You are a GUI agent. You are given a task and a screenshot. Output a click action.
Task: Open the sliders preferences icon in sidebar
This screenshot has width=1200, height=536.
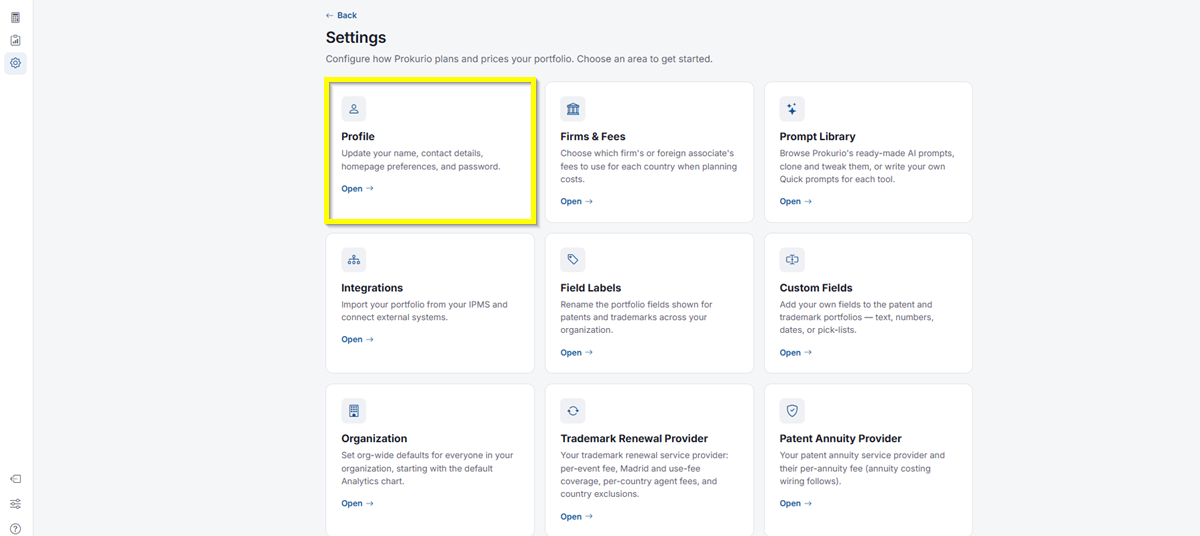pyautogui.click(x=15, y=504)
